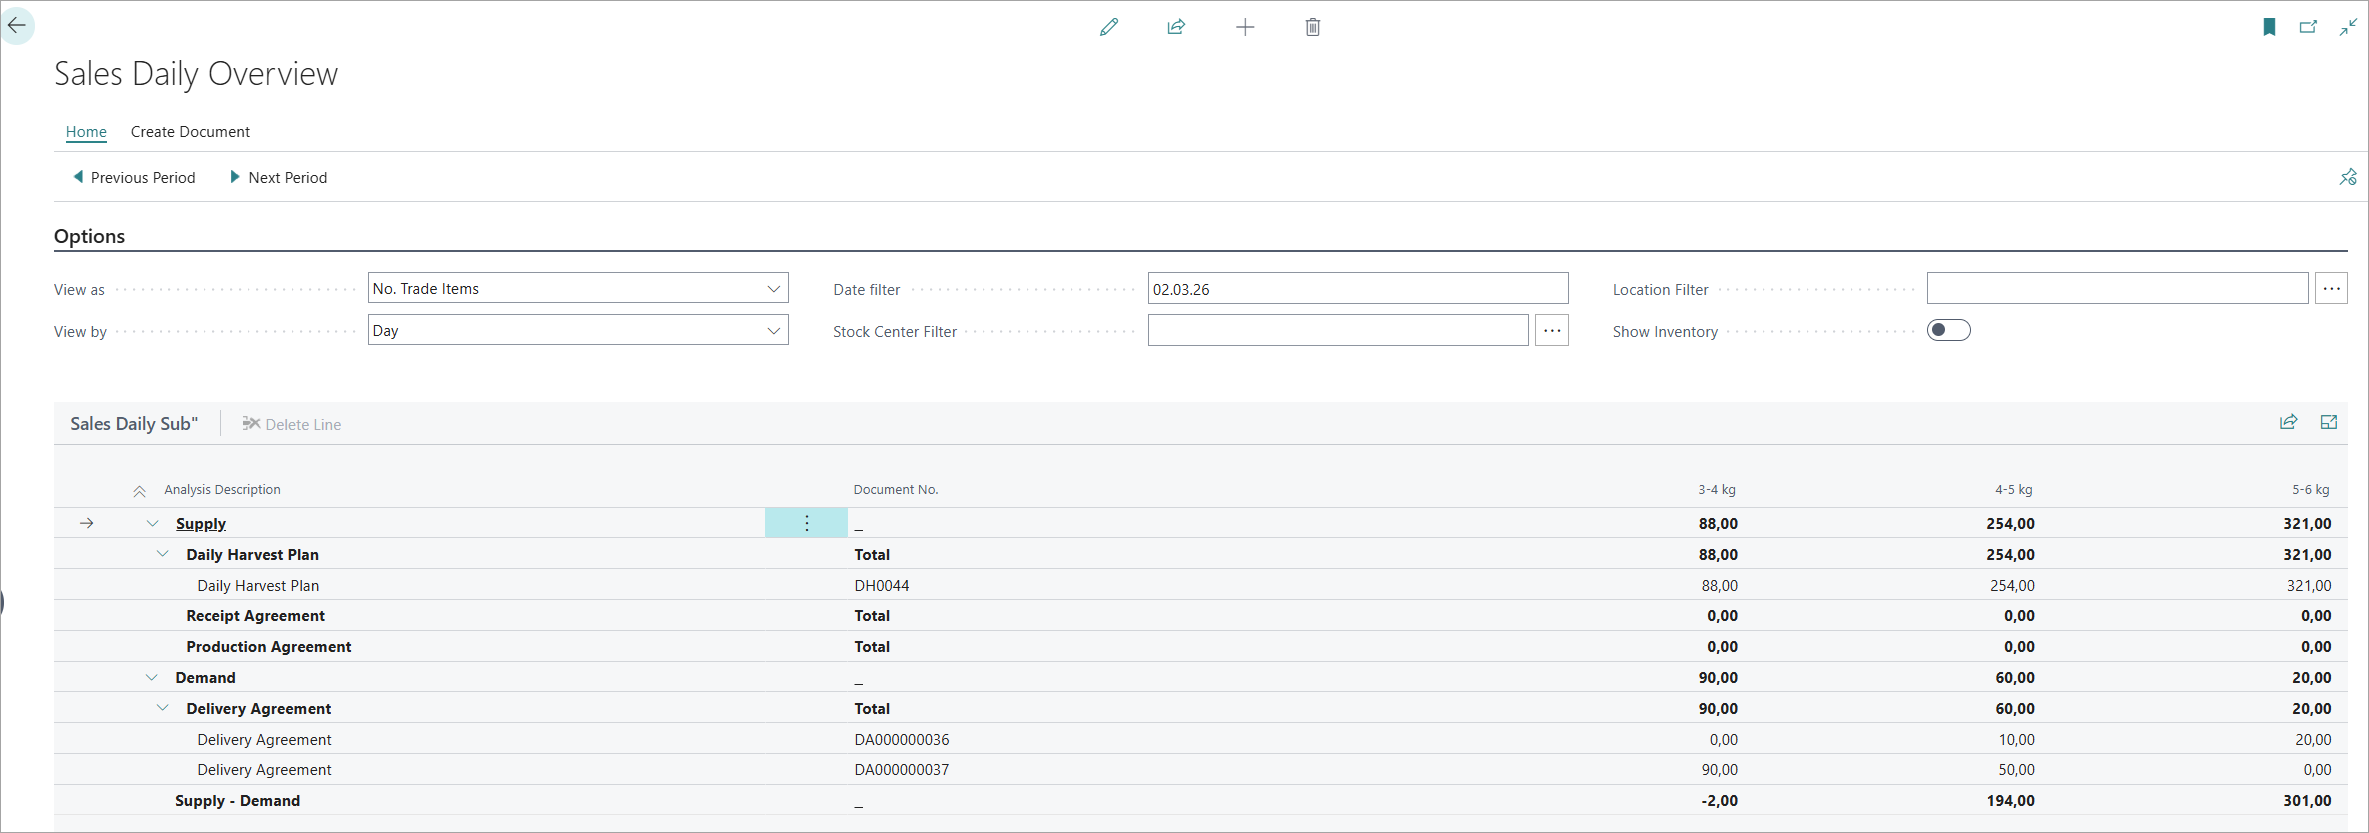Click the plus icon to add new
Screen dimensions: 2369x833
coord(1245,27)
